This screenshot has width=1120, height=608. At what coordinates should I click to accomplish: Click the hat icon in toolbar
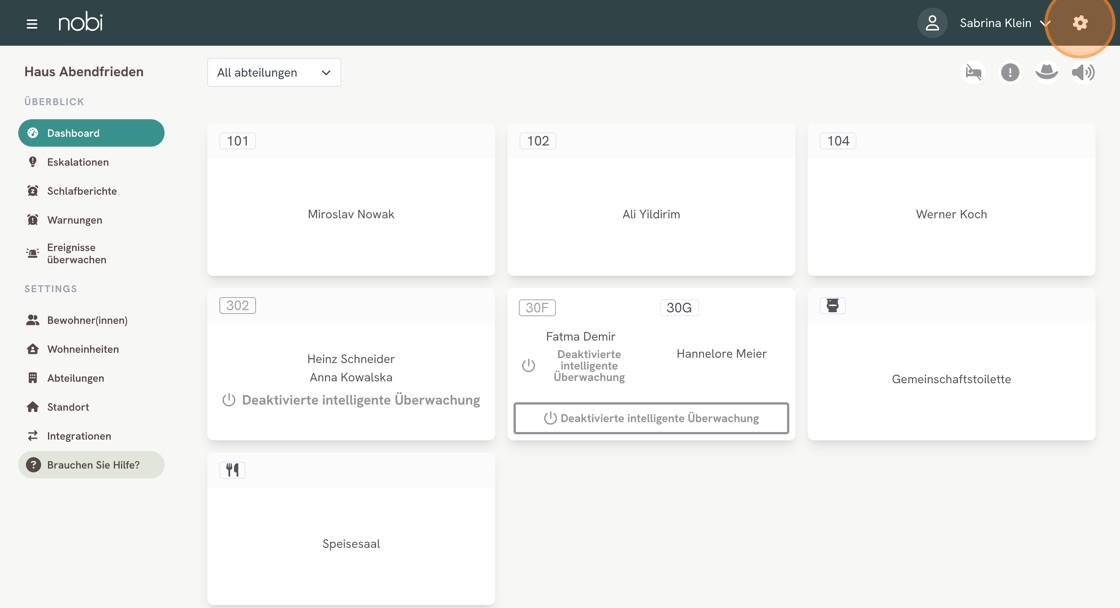point(1046,72)
